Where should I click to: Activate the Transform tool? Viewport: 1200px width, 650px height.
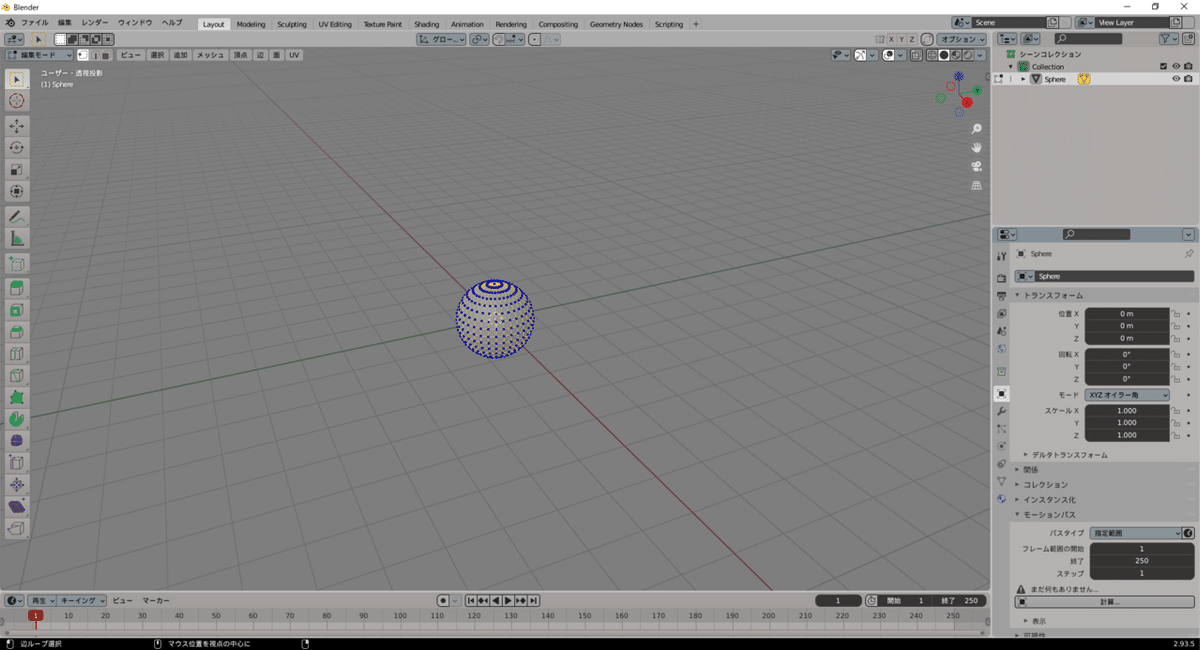click(17, 191)
